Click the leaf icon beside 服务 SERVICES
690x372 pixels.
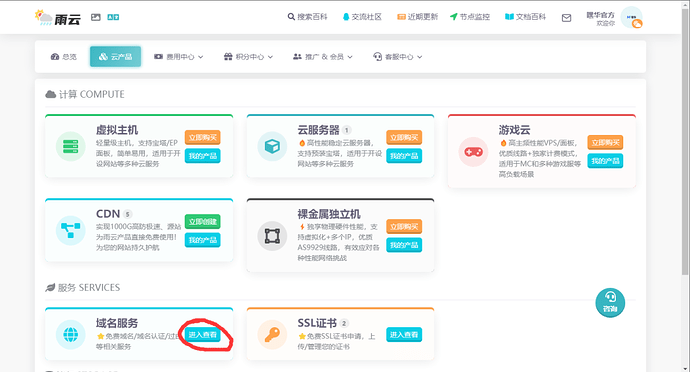(x=50, y=287)
